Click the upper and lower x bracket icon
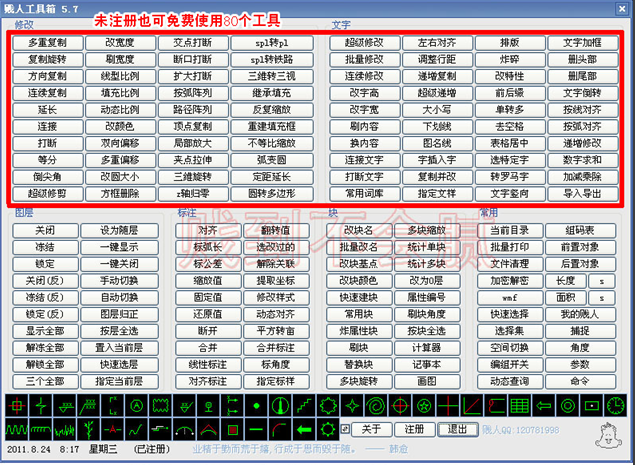The height and width of the screenshot is (465, 635). click(x=112, y=405)
